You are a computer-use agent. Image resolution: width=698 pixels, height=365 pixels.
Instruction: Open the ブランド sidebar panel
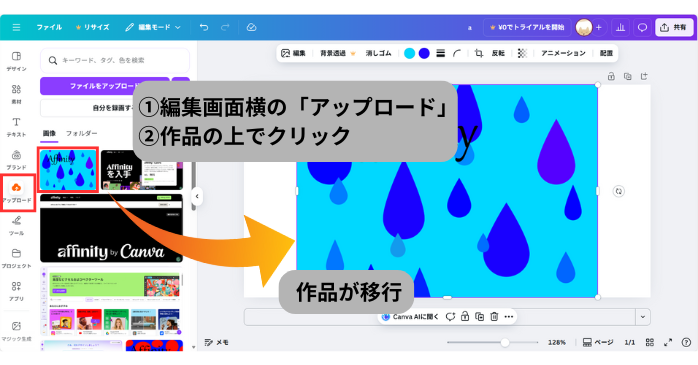pos(16,160)
